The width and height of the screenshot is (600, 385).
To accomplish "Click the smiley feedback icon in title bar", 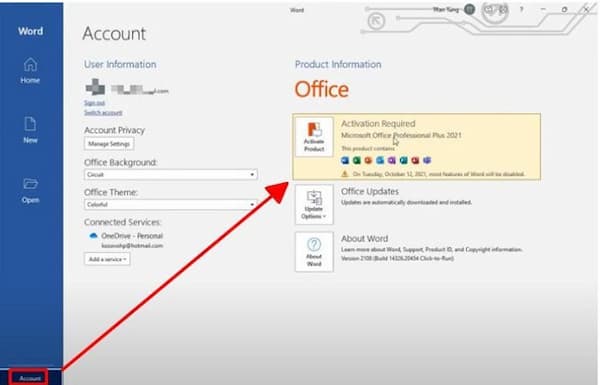I will [489, 10].
